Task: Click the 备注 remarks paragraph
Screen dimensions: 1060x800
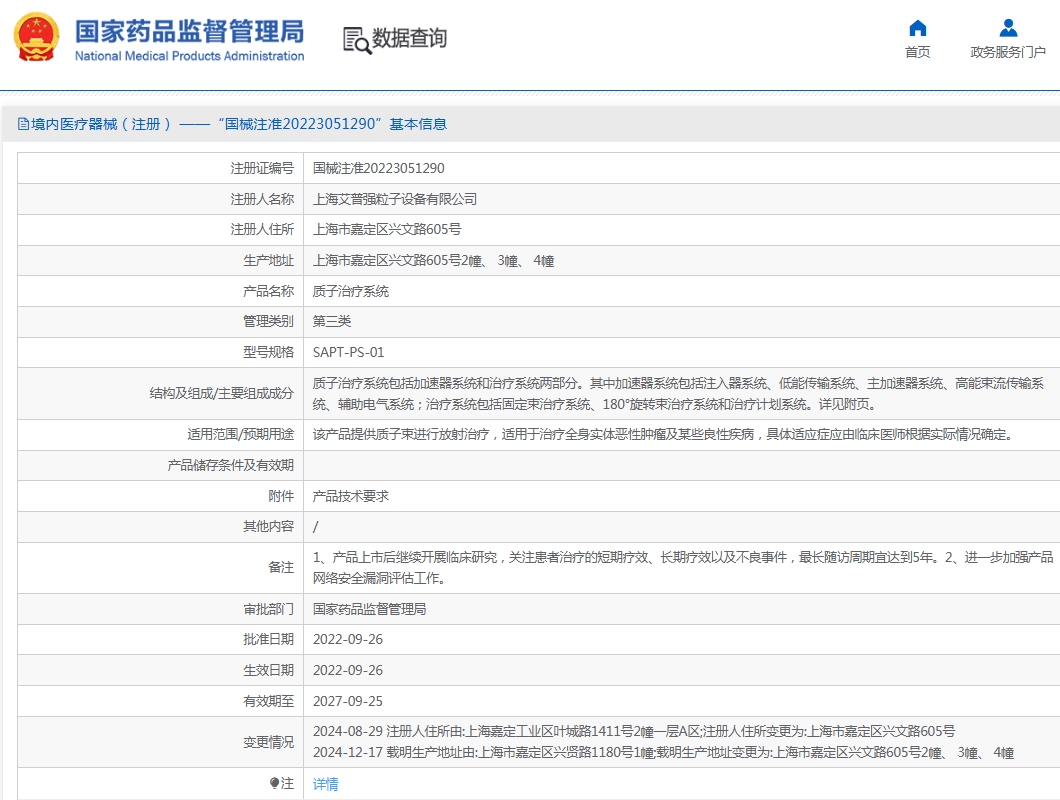Action: tap(683, 567)
